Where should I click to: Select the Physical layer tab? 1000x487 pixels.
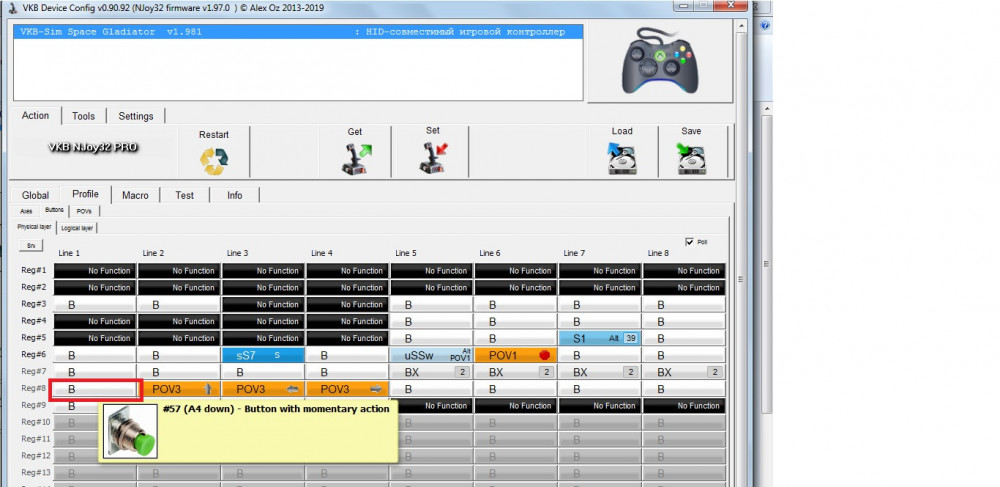34,227
